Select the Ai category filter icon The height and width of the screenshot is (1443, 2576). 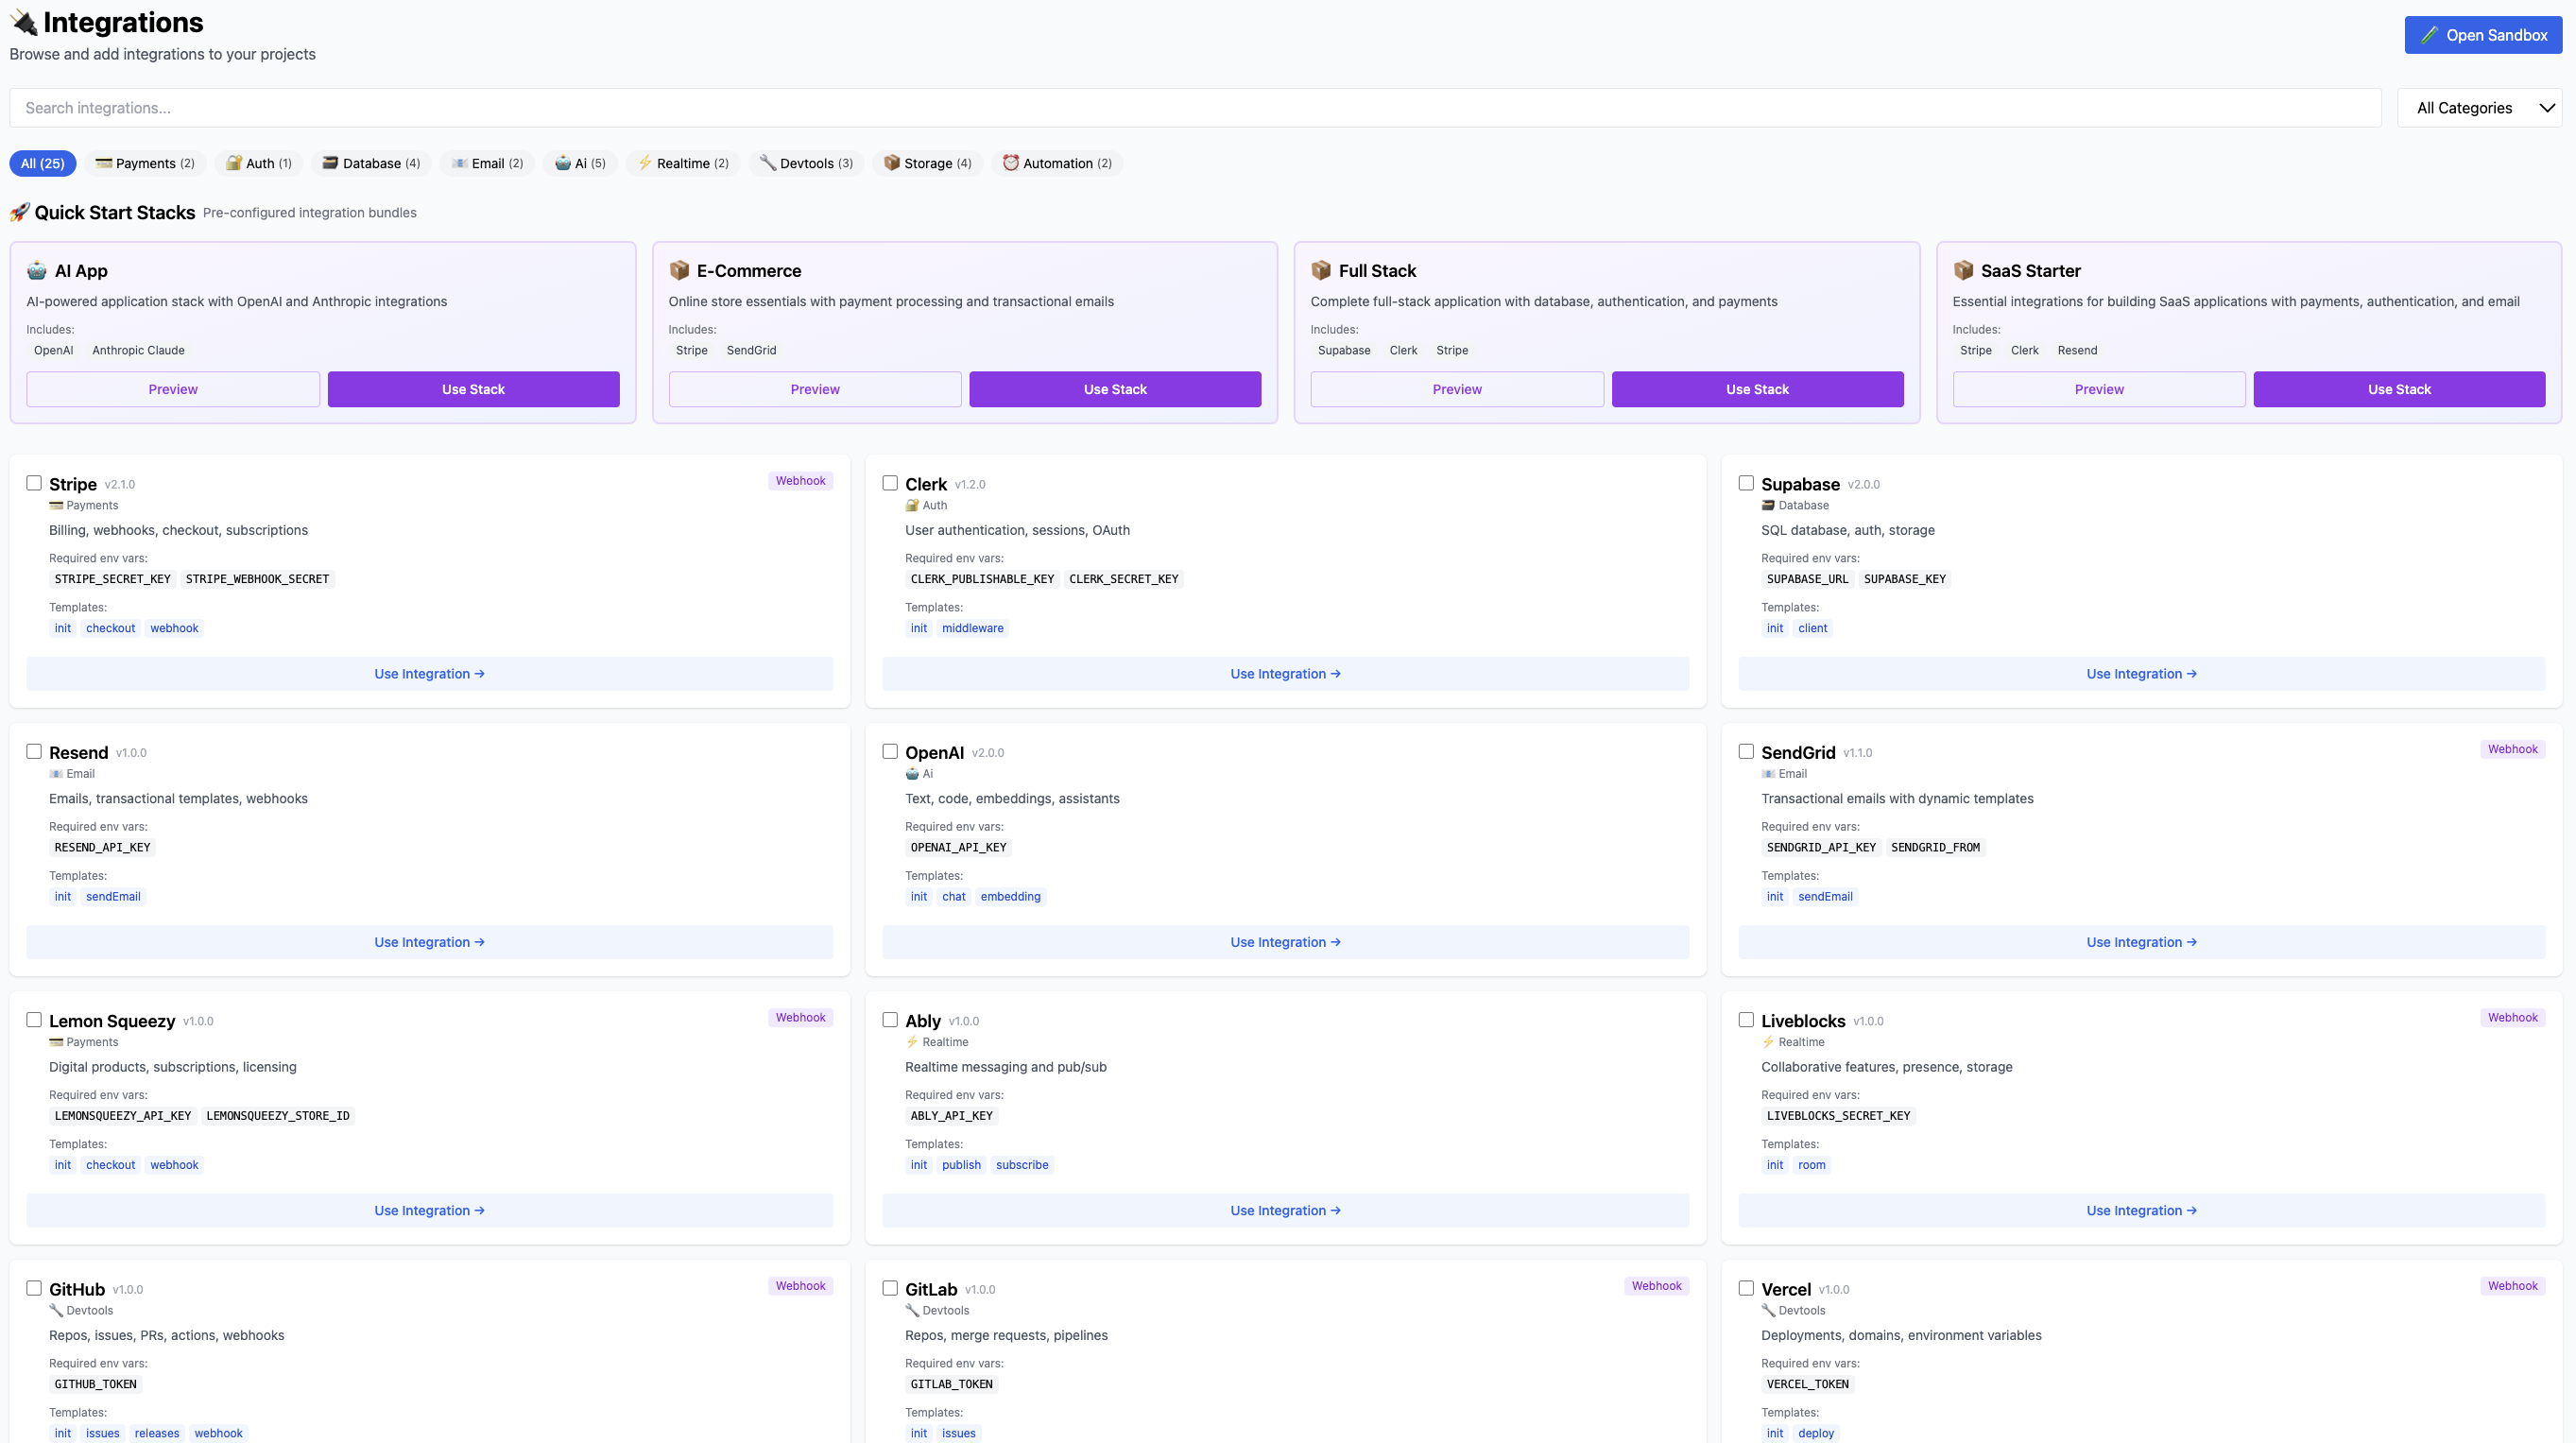tap(563, 163)
